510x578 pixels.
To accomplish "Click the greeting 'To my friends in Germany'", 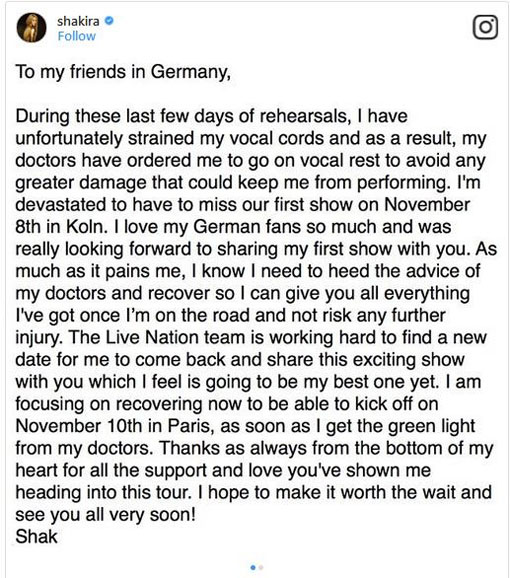I will tap(123, 72).
